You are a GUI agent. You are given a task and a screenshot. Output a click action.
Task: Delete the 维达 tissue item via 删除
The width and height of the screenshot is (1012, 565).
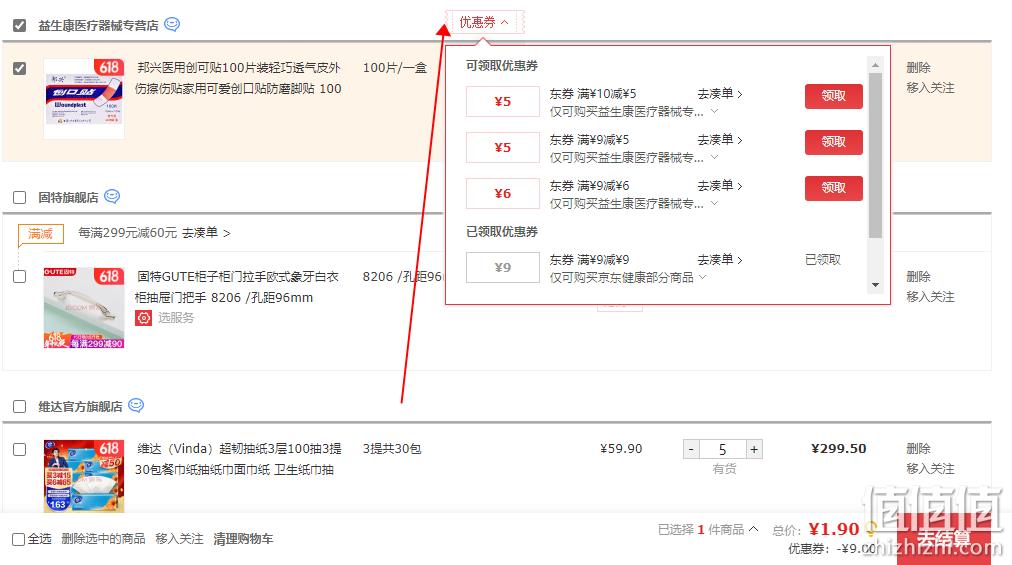click(918, 448)
